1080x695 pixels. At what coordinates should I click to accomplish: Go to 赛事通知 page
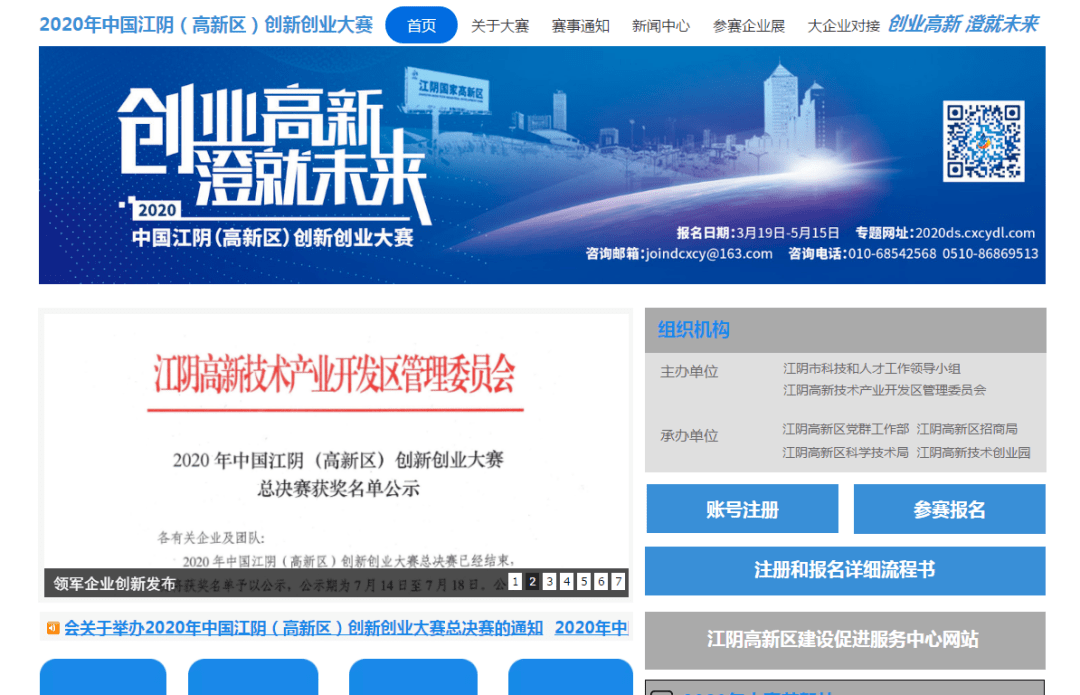pyautogui.click(x=580, y=26)
